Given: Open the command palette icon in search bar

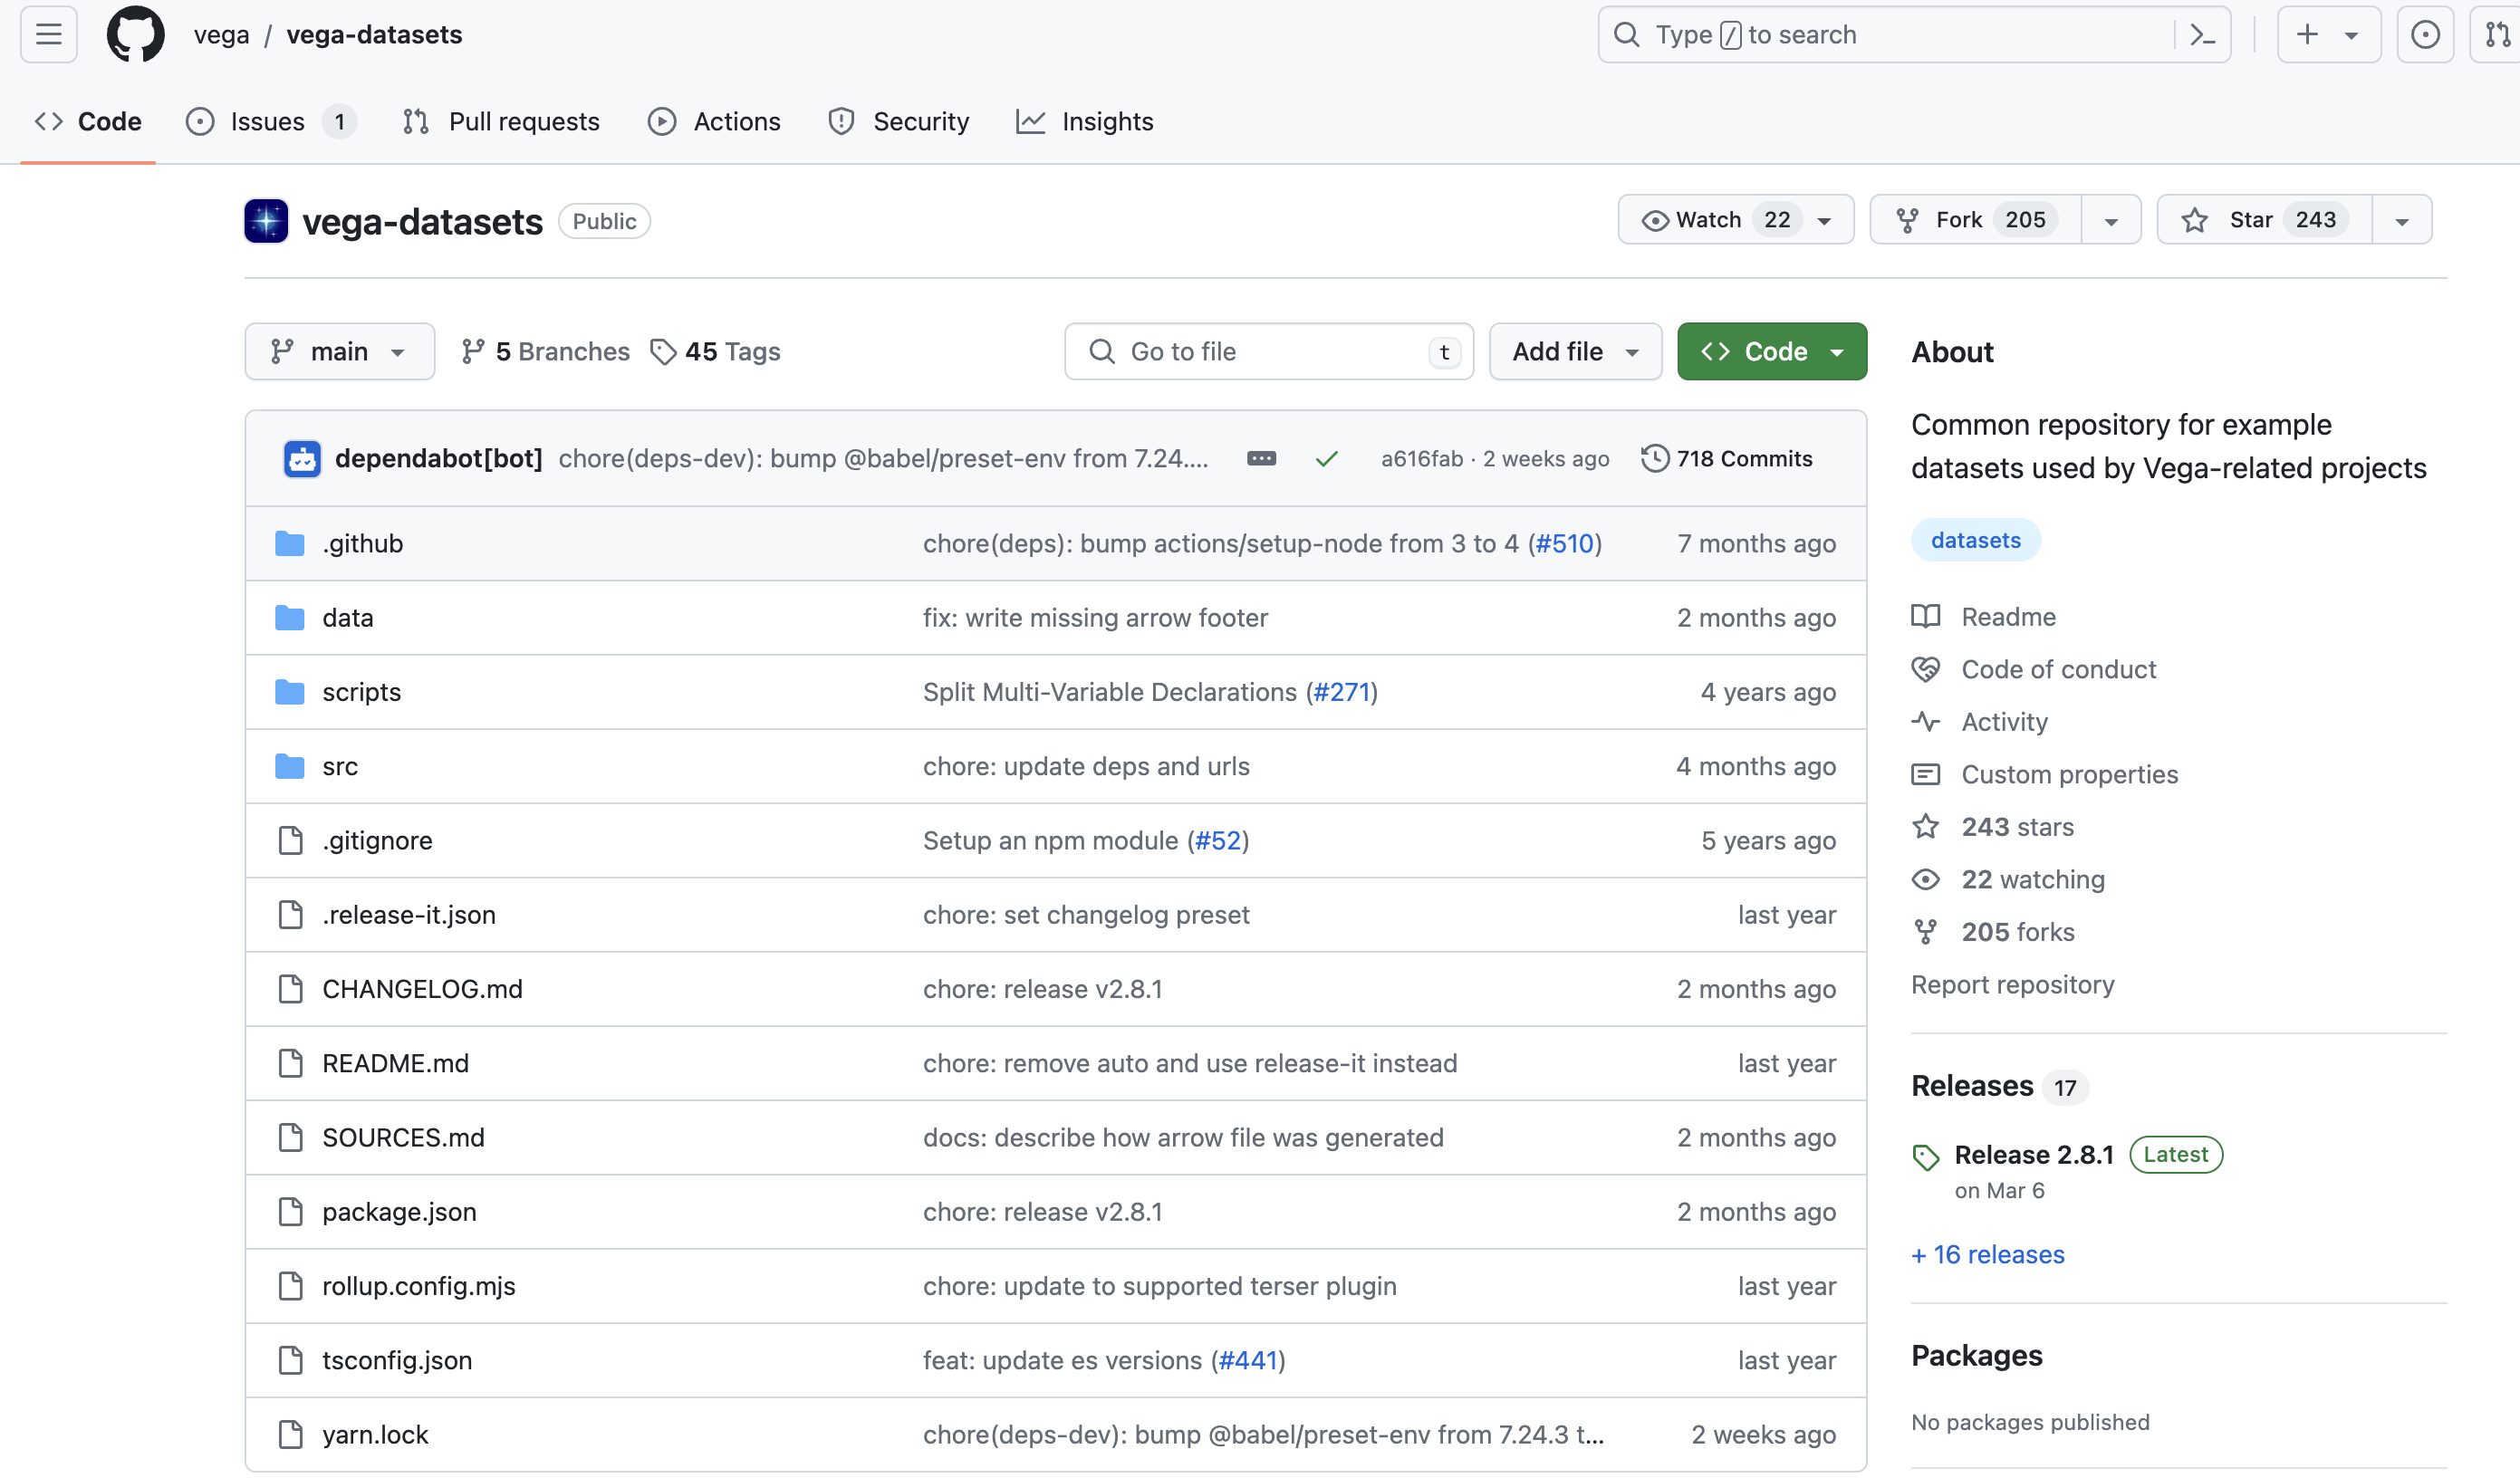Looking at the screenshot, I should pos(2202,35).
